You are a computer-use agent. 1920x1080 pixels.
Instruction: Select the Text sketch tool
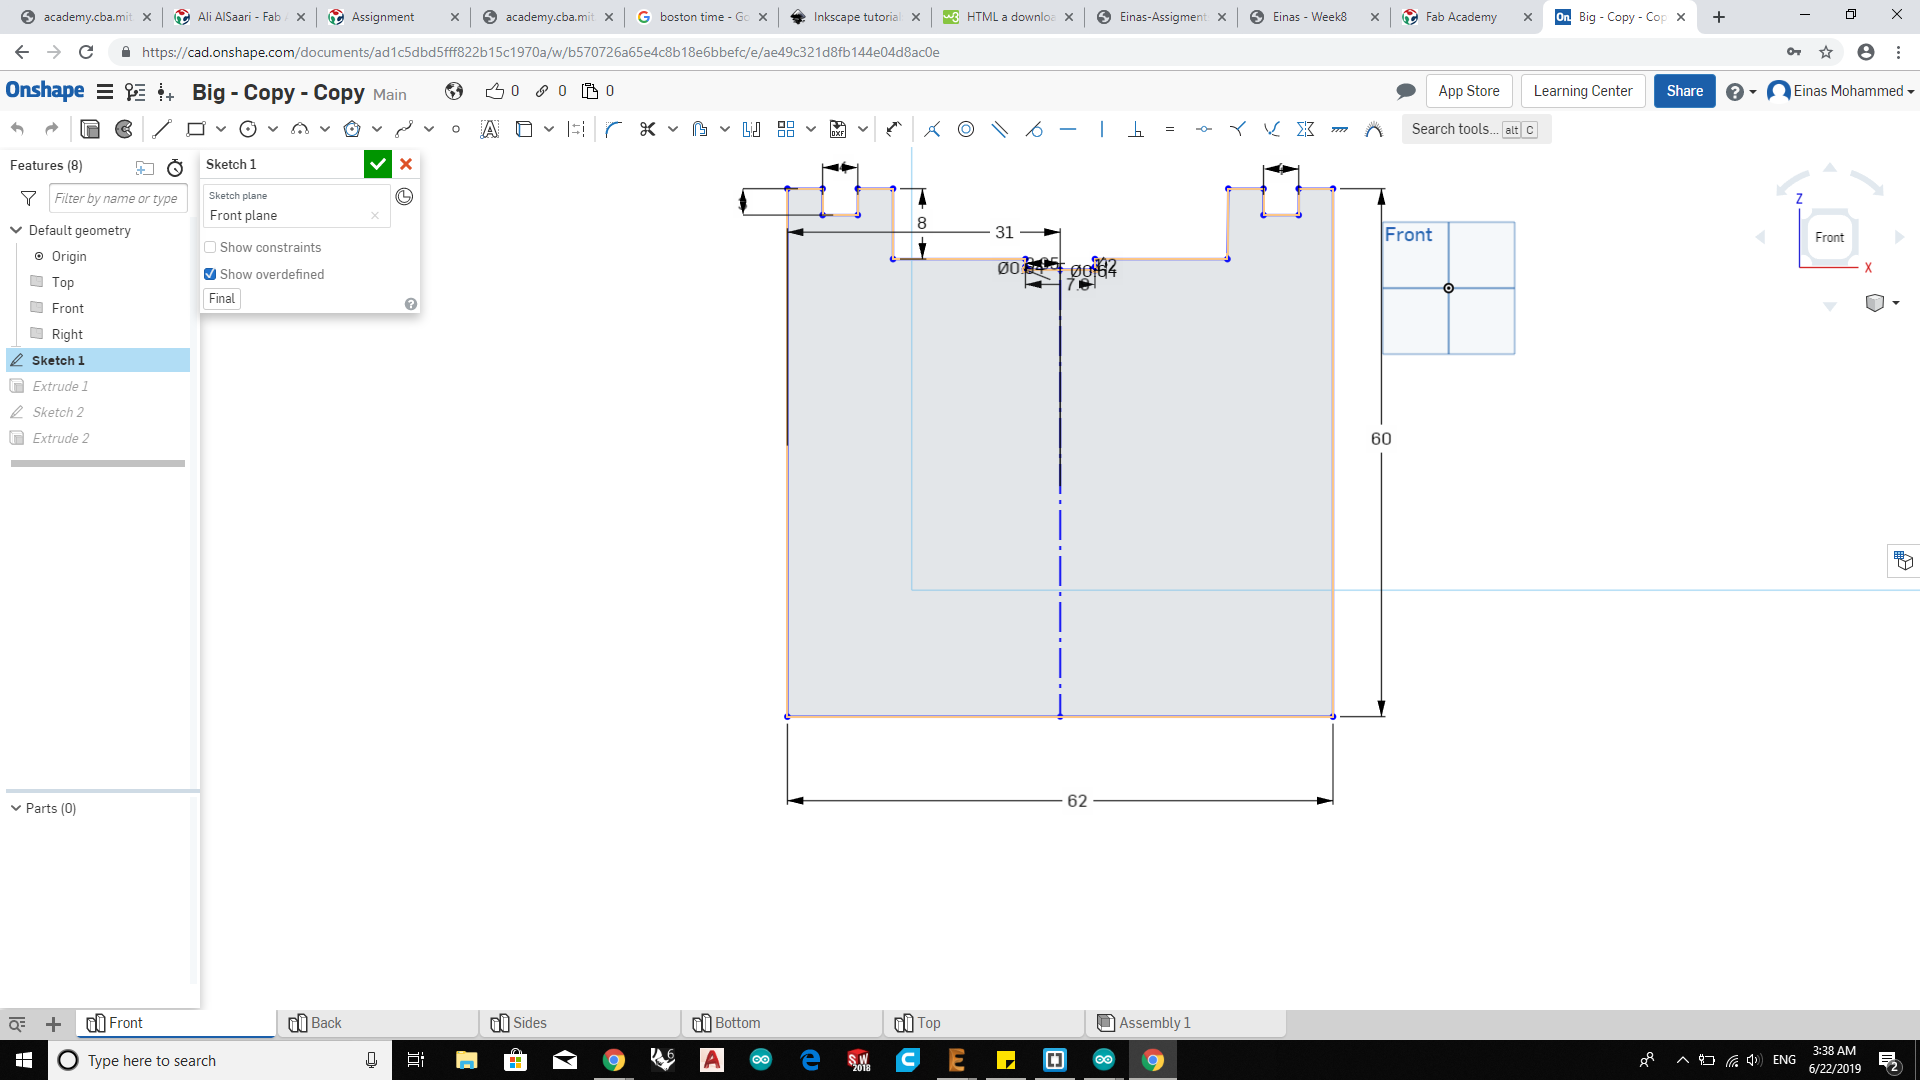pos(489,129)
